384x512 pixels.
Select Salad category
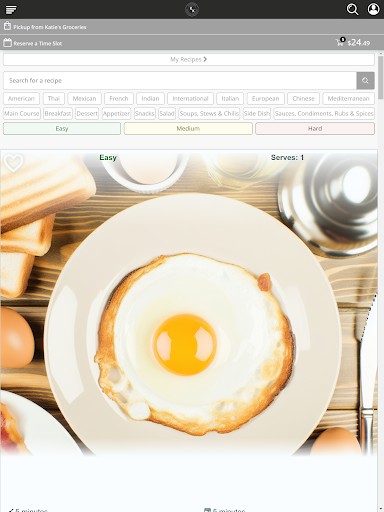point(167,114)
